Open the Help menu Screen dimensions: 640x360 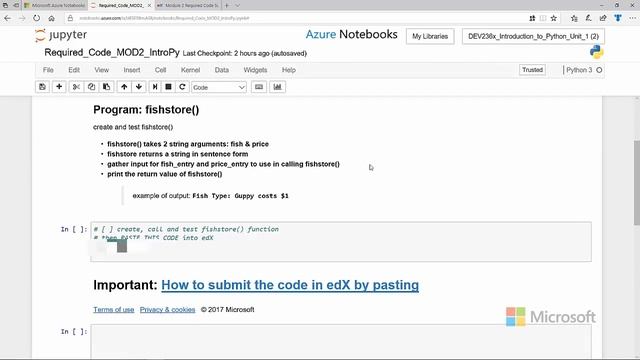tap(289, 70)
